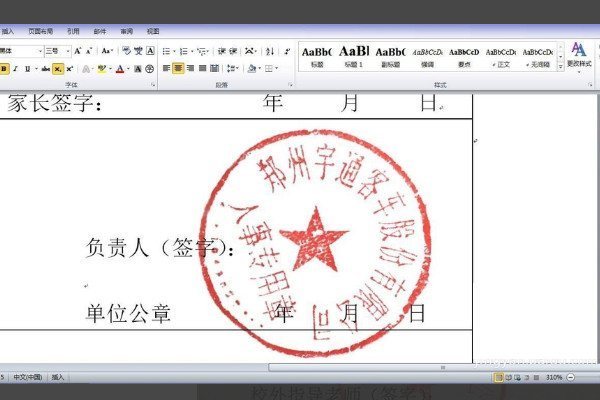
Task: Click the Increase Indent icon
Action: click(x=233, y=51)
